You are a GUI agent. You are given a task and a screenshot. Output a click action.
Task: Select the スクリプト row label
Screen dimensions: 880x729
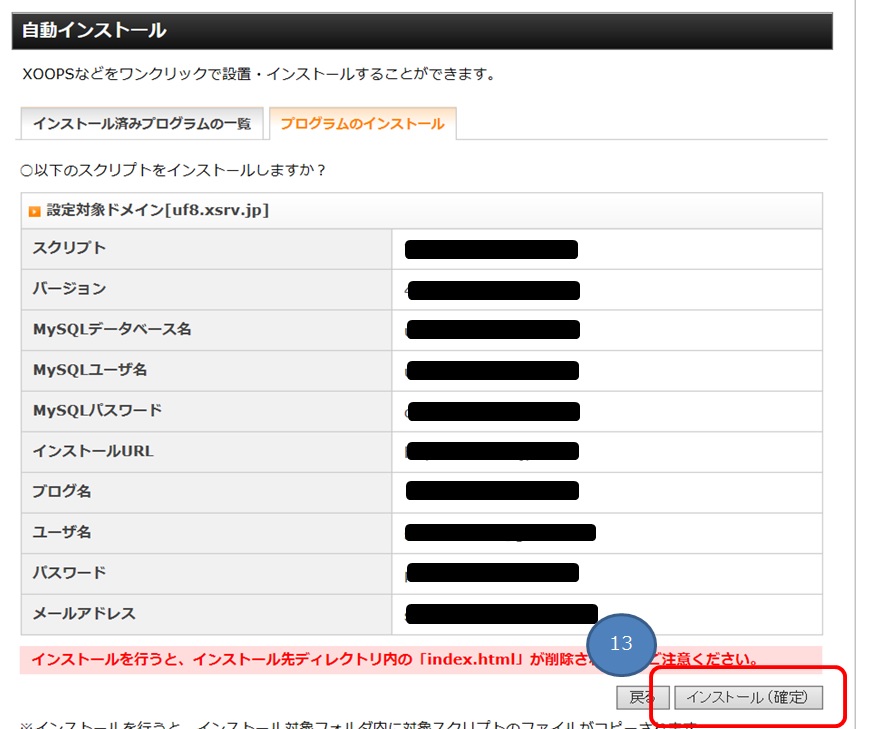coord(69,248)
